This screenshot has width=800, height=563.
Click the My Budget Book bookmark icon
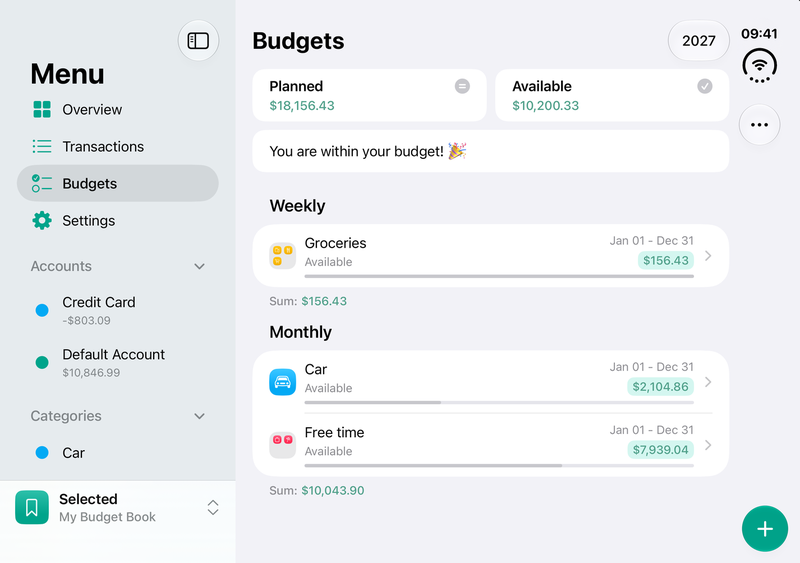[x=32, y=507]
